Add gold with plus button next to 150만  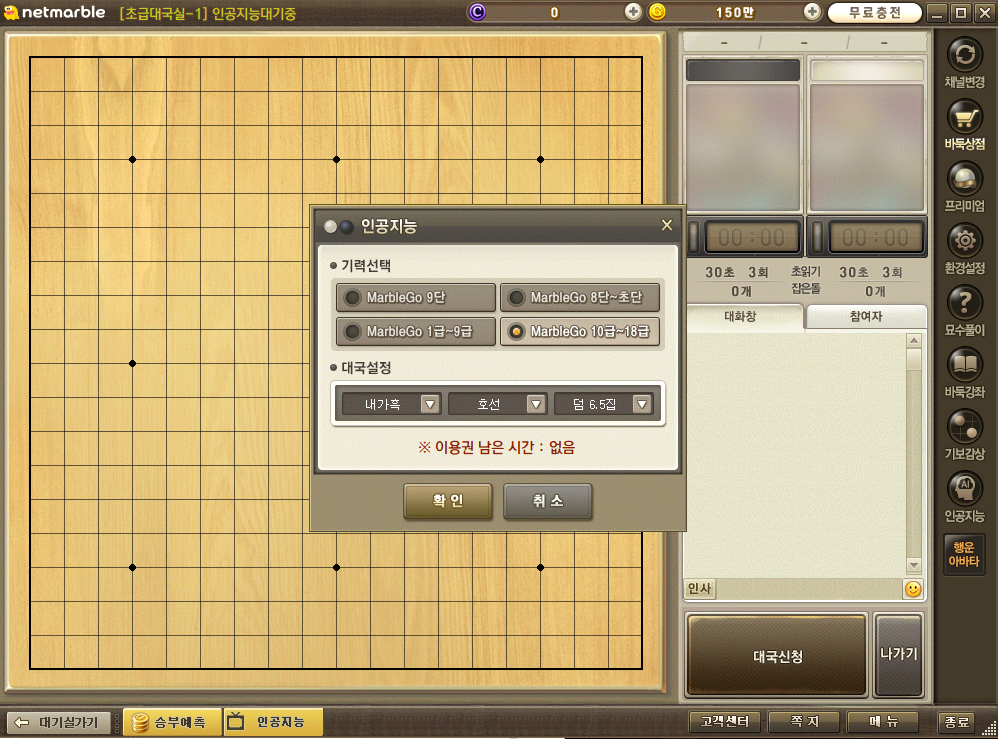[x=812, y=11]
